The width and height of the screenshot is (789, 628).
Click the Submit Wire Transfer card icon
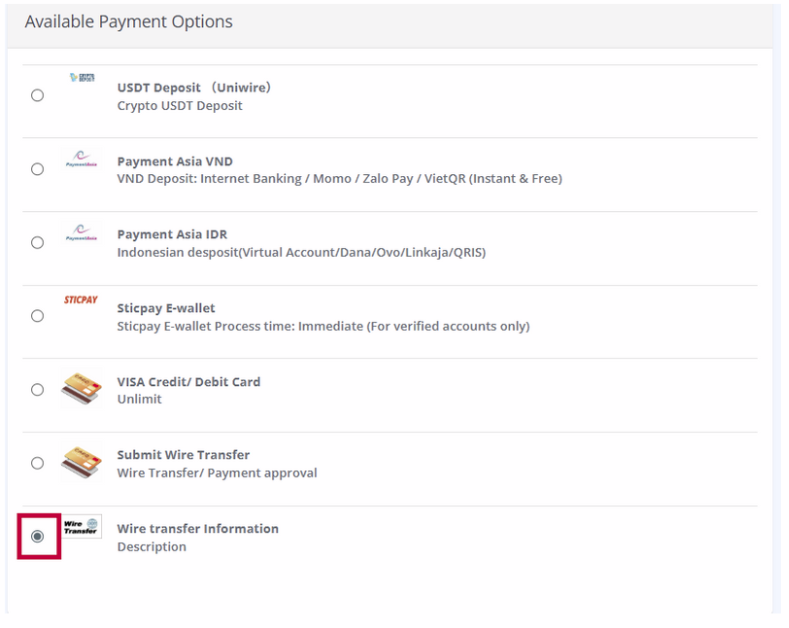coord(81,462)
